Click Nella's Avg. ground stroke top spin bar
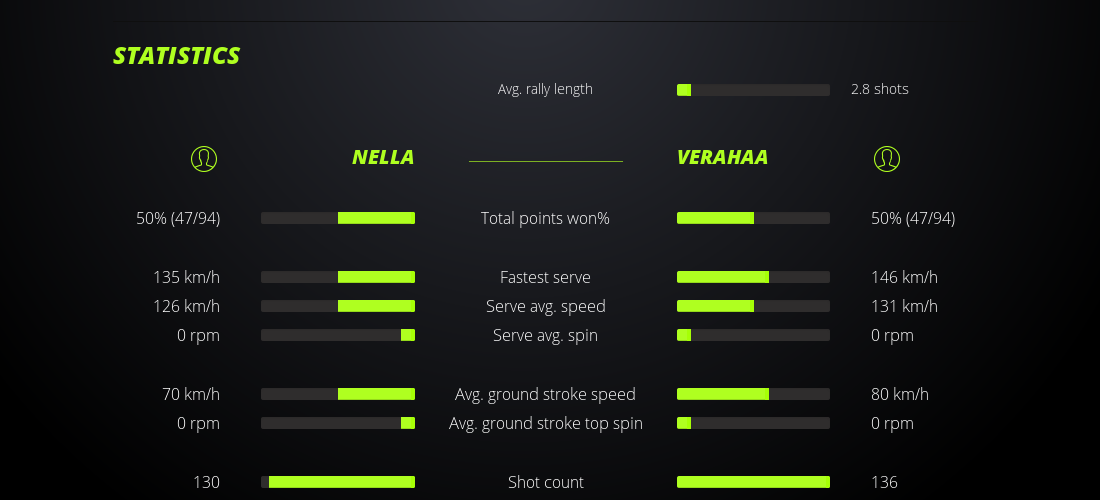 [x=338, y=423]
